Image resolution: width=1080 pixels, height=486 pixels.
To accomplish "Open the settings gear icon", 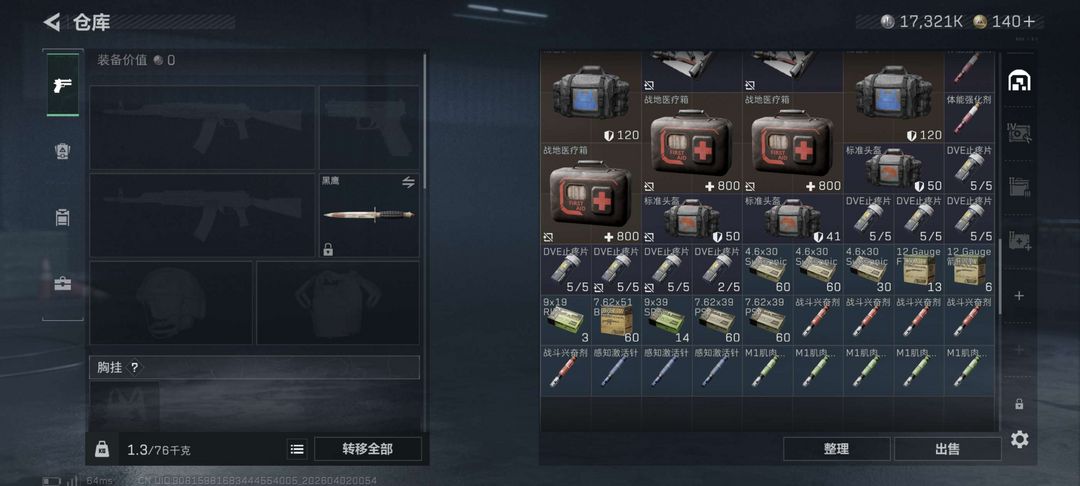I will pyautogui.click(x=1019, y=439).
